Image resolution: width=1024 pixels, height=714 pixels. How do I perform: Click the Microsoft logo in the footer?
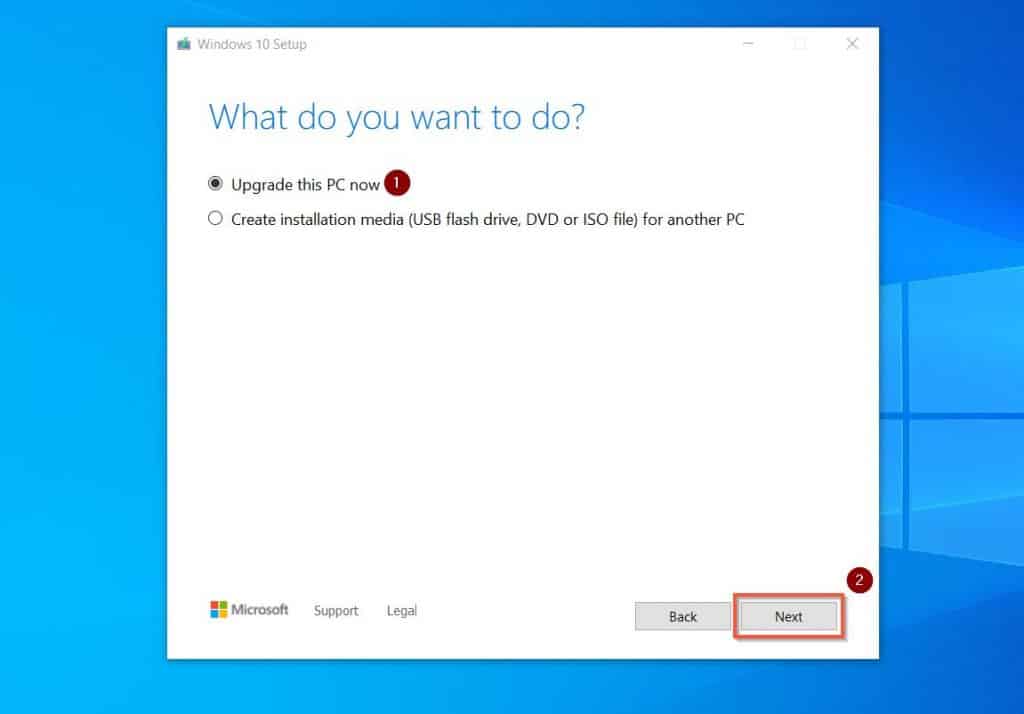click(x=249, y=609)
